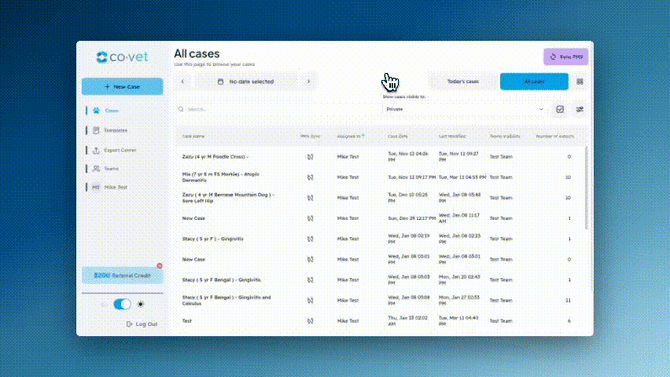
Task: Log out of the account
Action: [x=142, y=324]
